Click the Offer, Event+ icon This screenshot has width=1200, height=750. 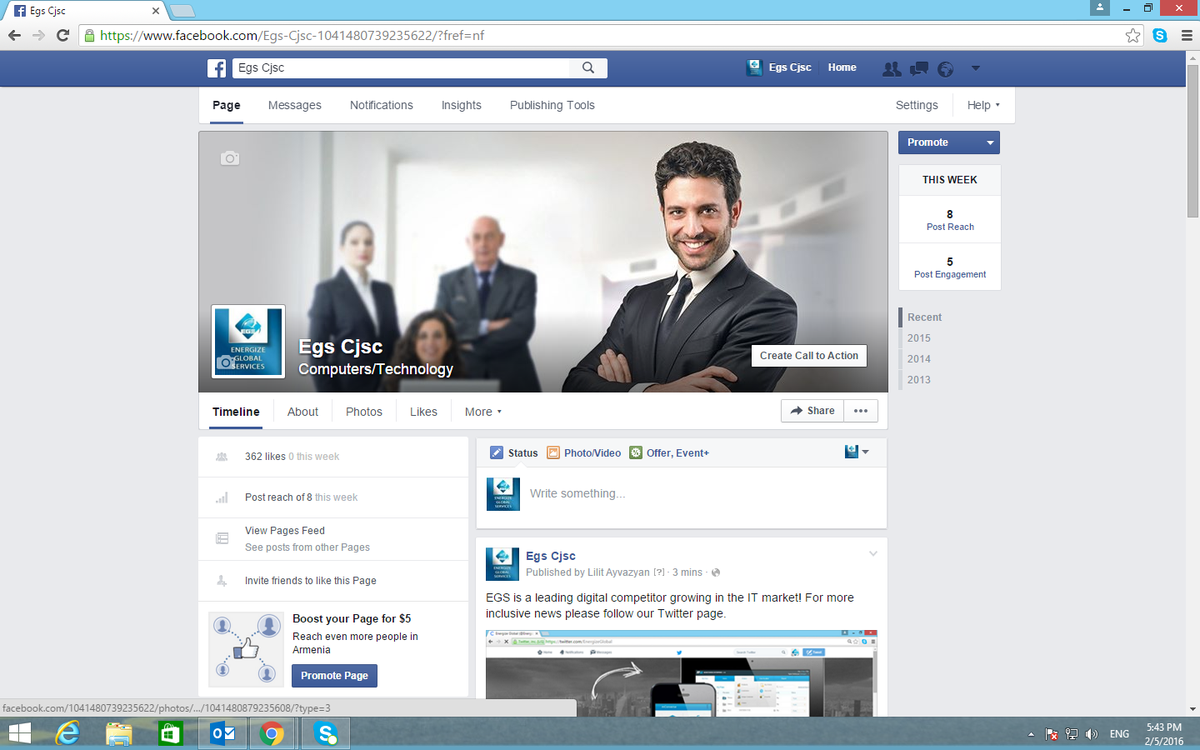coord(635,453)
